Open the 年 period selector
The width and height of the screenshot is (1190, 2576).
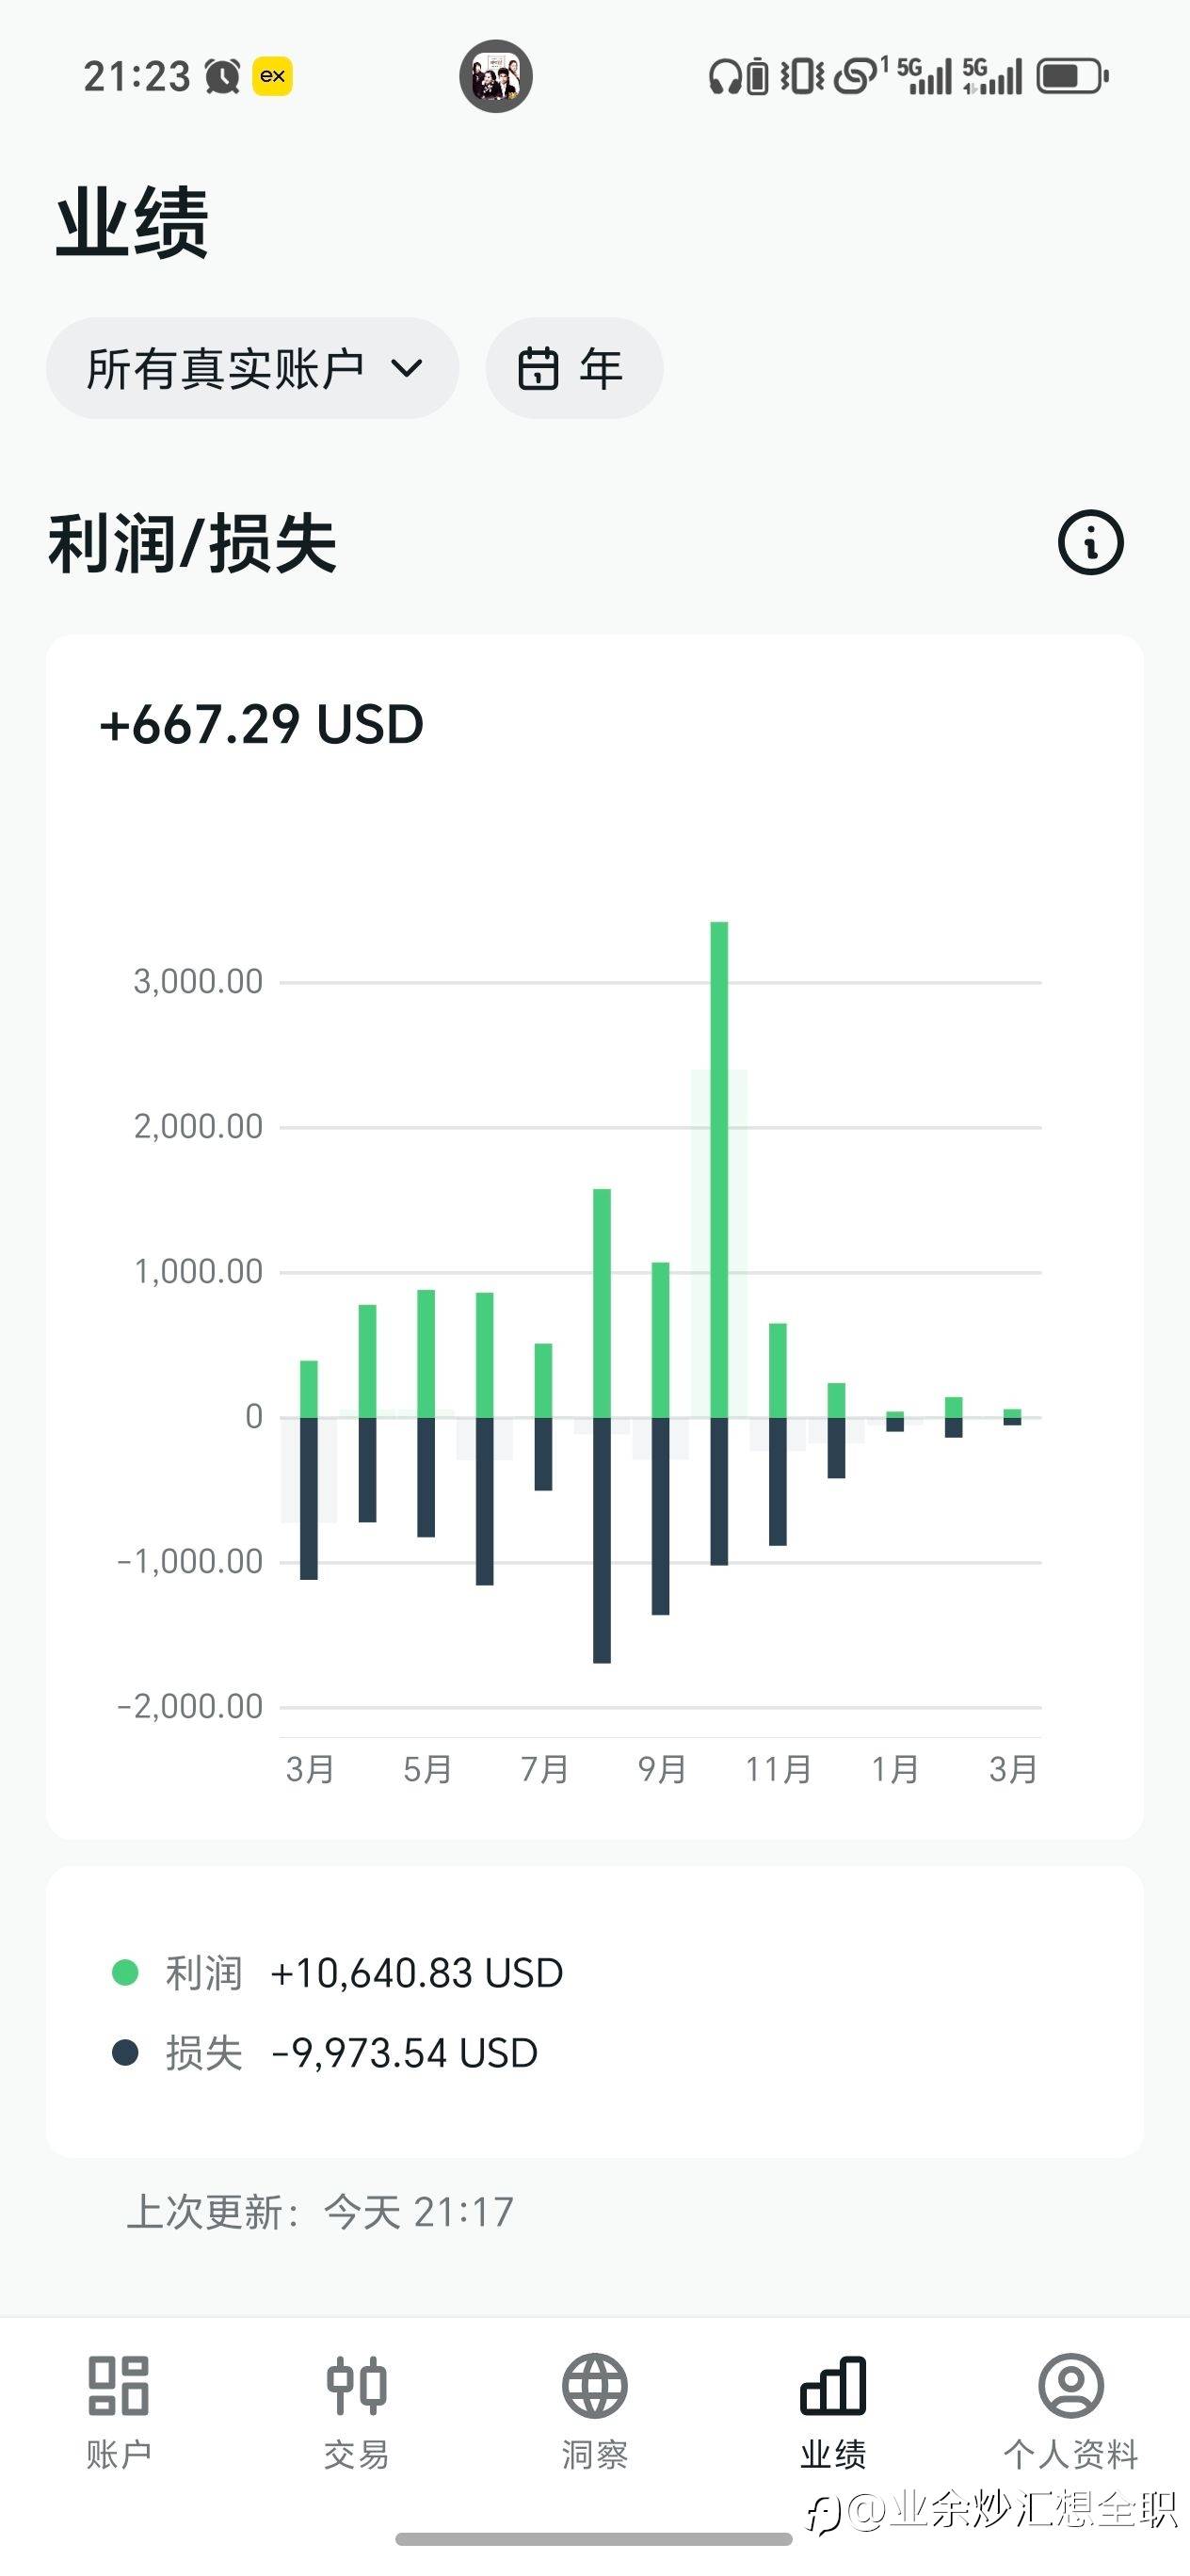pyautogui.click(x=574, y=368)
